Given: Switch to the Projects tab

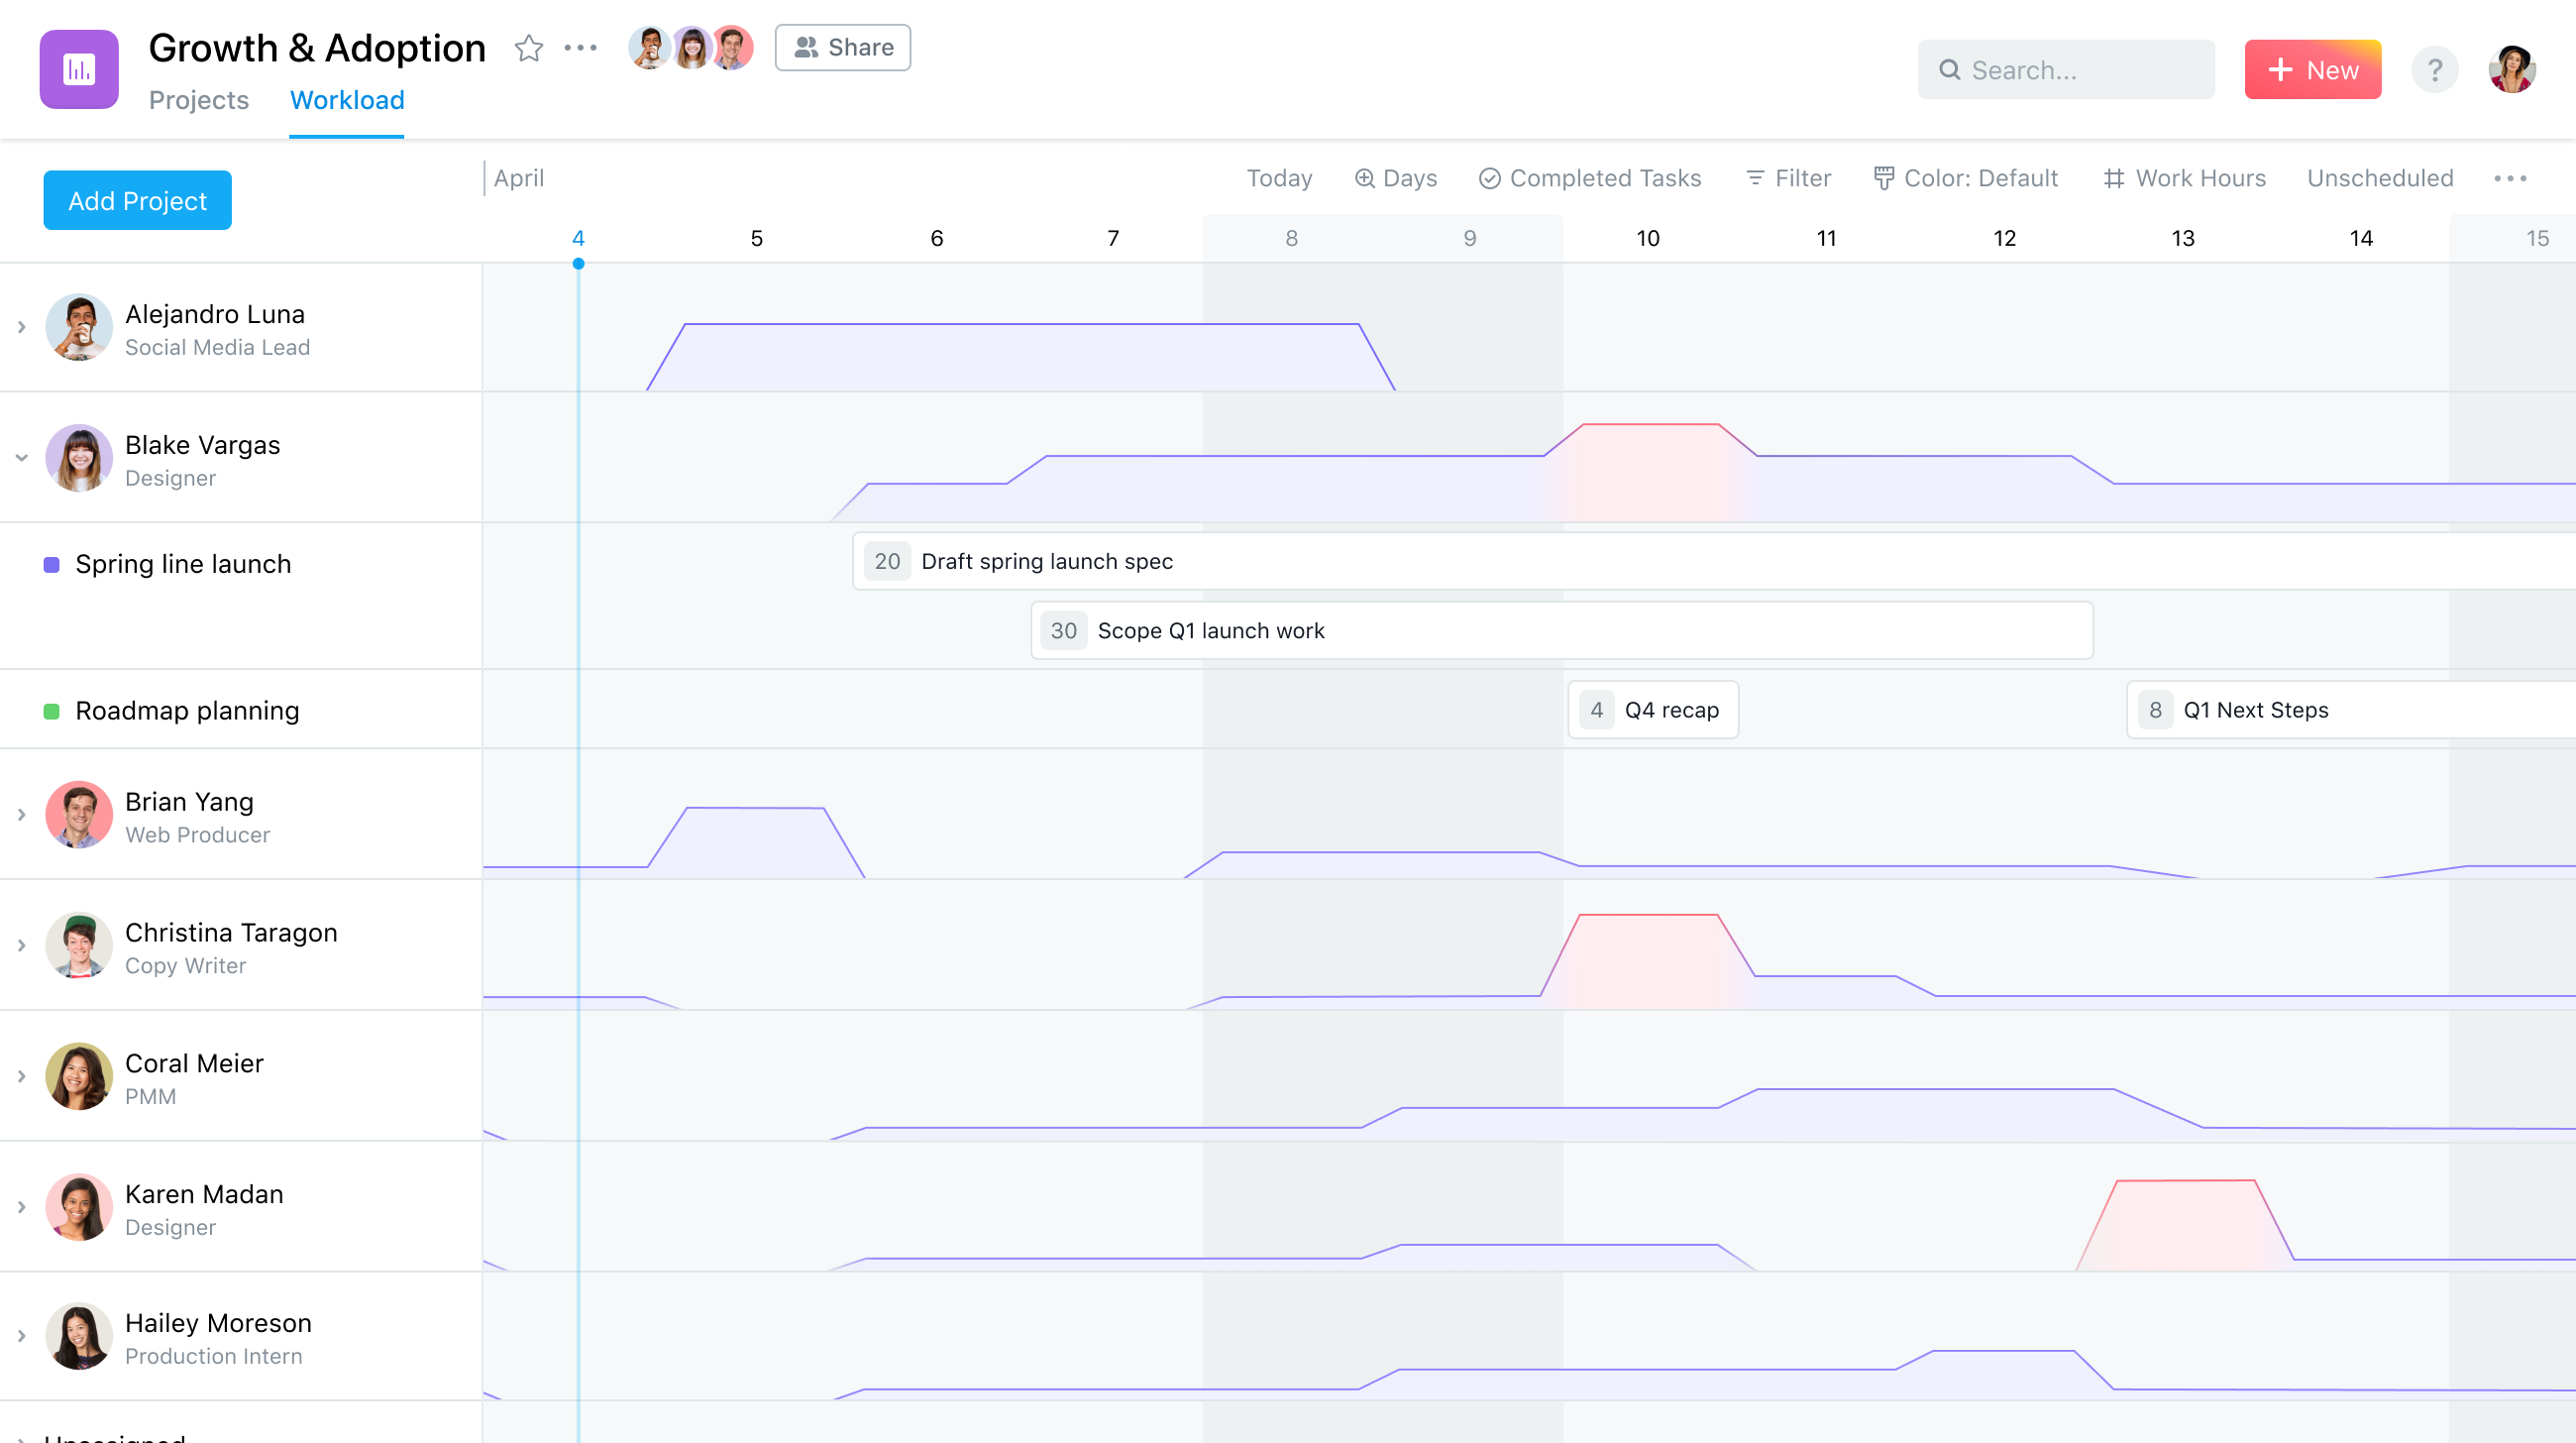Looking at the screenshot, I should pos(200,99).
